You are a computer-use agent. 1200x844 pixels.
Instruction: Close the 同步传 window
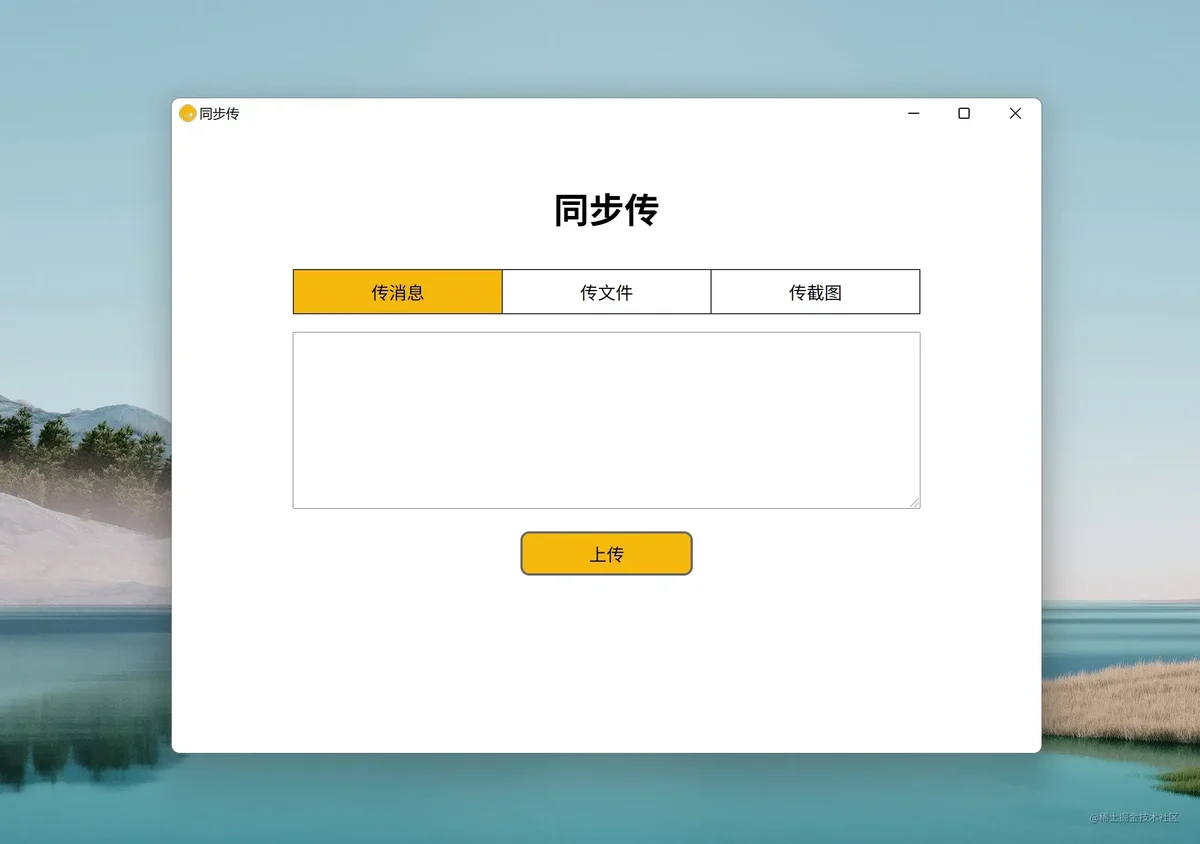tap(1015, 114)
